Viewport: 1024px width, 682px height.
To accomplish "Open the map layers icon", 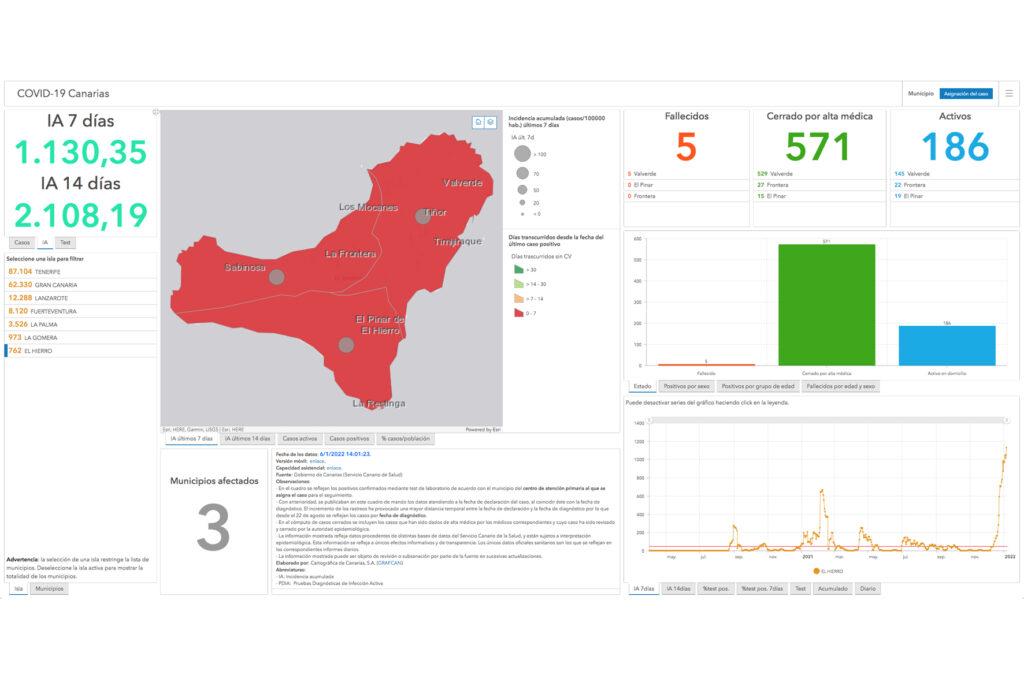I will [490, 122].
